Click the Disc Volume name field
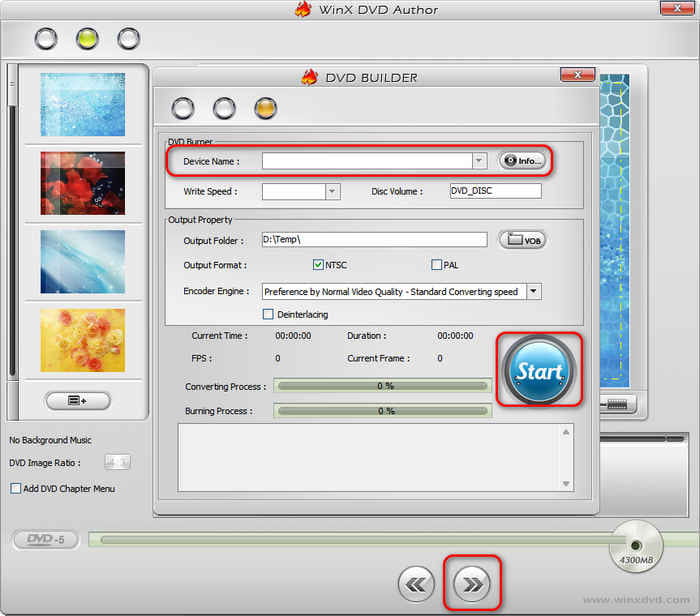Viewport: 700px width, 616px height. [495, 191]
